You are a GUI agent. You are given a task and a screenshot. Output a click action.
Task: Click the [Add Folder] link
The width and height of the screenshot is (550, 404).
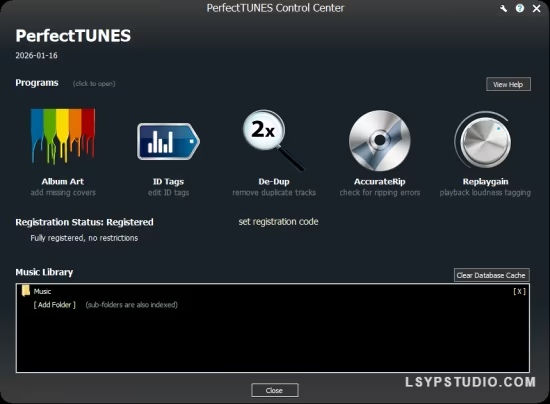(54, 305)
